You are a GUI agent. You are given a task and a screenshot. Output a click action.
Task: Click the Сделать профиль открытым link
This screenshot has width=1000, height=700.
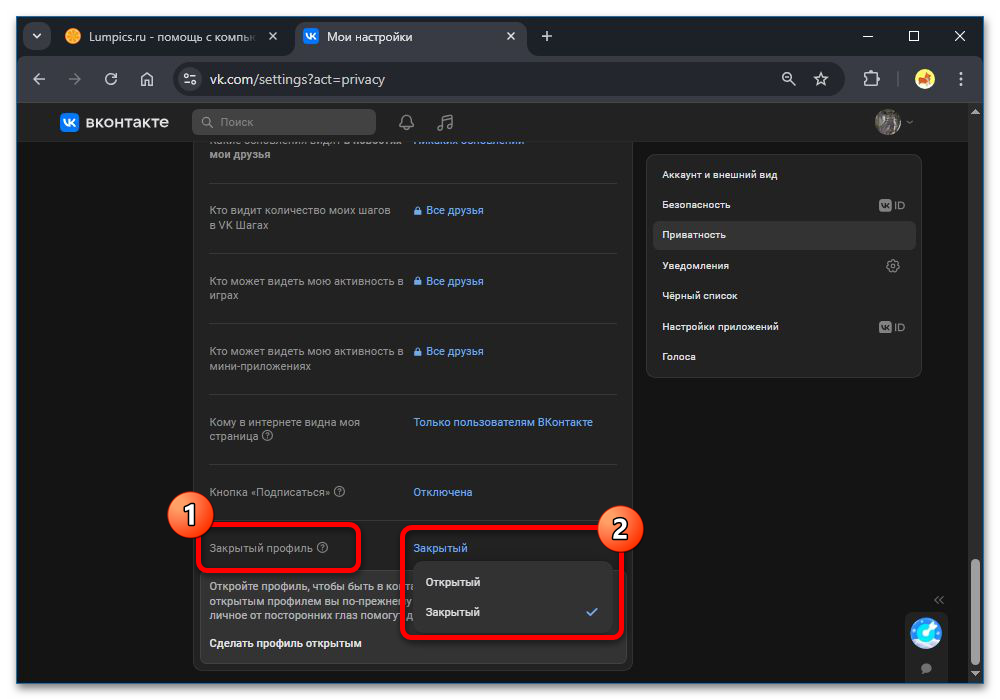(x=285, y=643)
